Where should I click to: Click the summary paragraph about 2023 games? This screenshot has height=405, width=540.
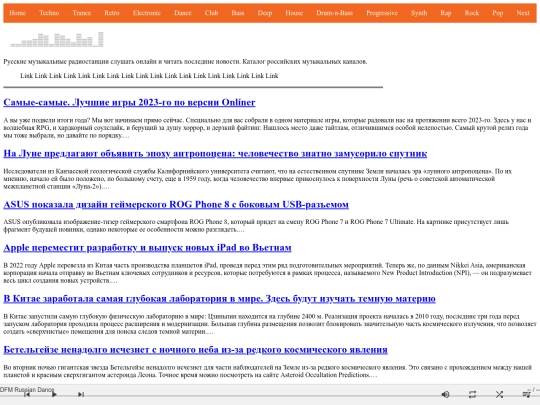267,128
